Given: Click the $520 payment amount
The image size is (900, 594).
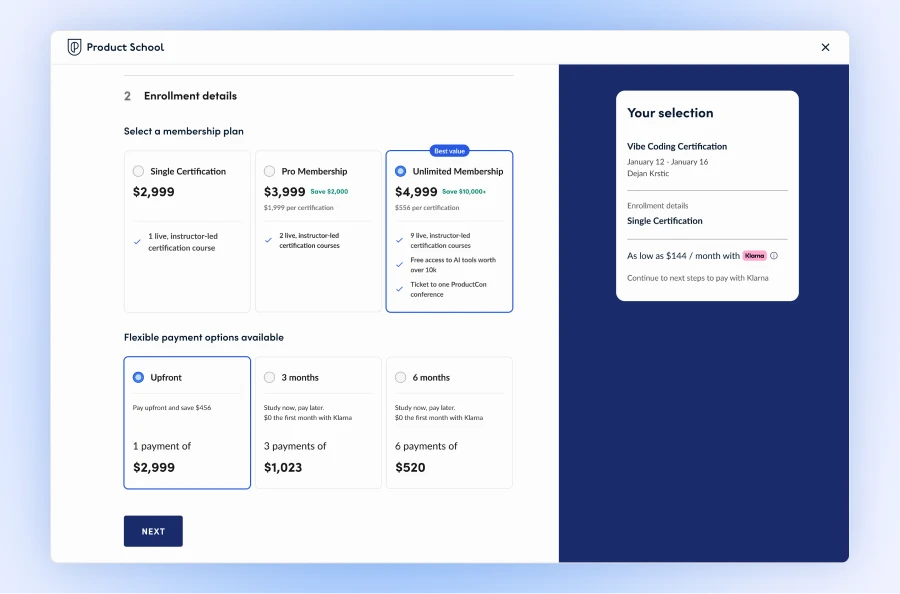Looking at the screenshot, I should (410, 467).
